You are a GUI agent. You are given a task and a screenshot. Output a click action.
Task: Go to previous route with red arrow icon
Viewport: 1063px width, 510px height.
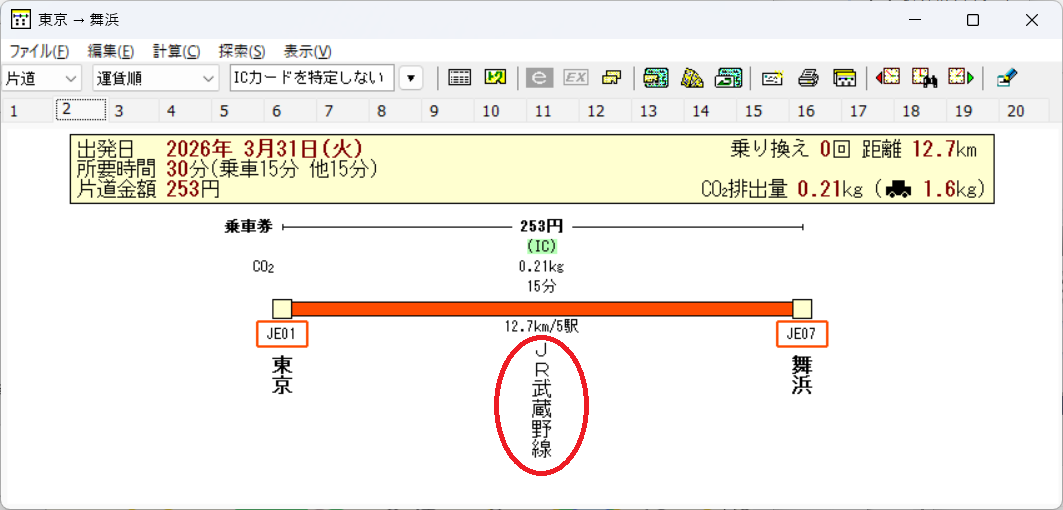(888, 77)
